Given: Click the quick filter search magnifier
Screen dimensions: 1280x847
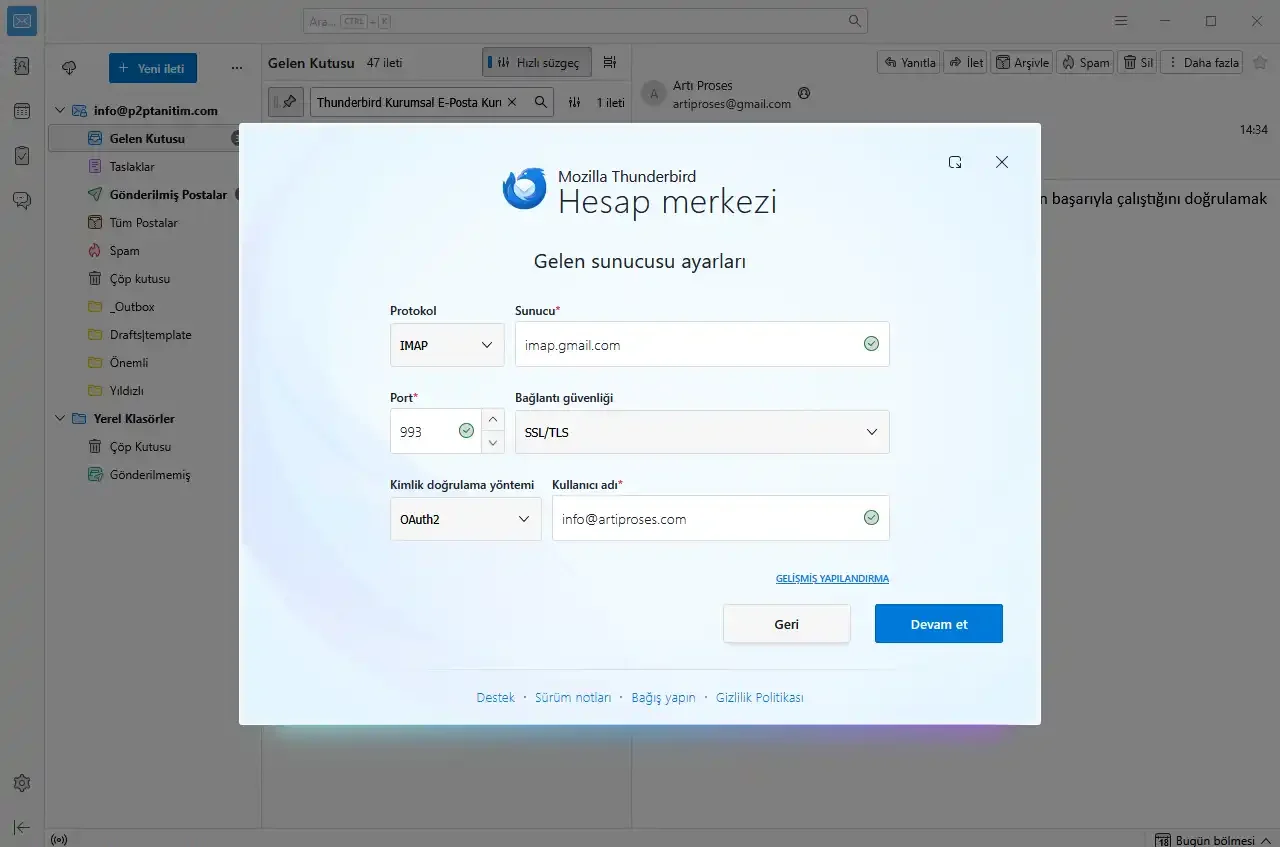Looking at the screenshot, I should pyautogui.click(x=540, y=102).
